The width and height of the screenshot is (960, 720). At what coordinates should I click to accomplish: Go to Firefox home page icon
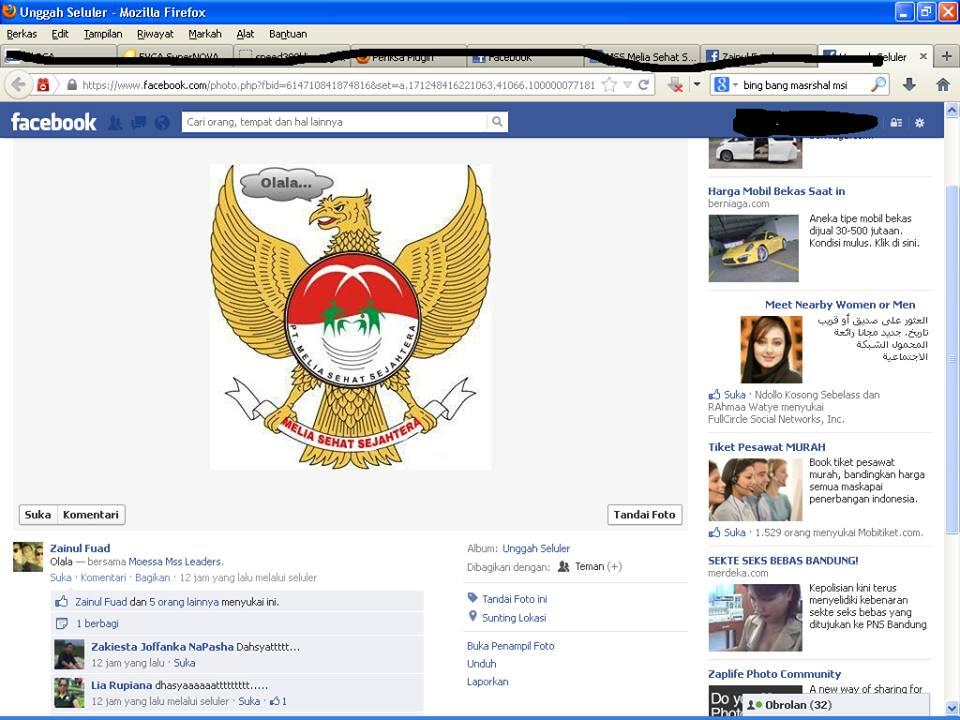(x=943, y=84)
